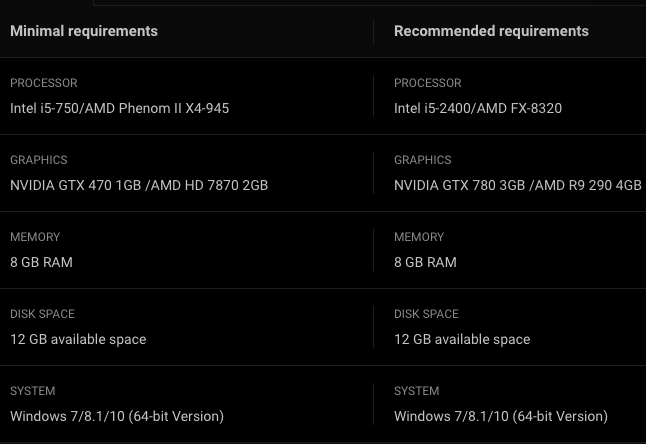Viewport: 646px width, 444px height.
Task: Select the 8 GB RAM minimal value
Action: click(x=41, y=262)
